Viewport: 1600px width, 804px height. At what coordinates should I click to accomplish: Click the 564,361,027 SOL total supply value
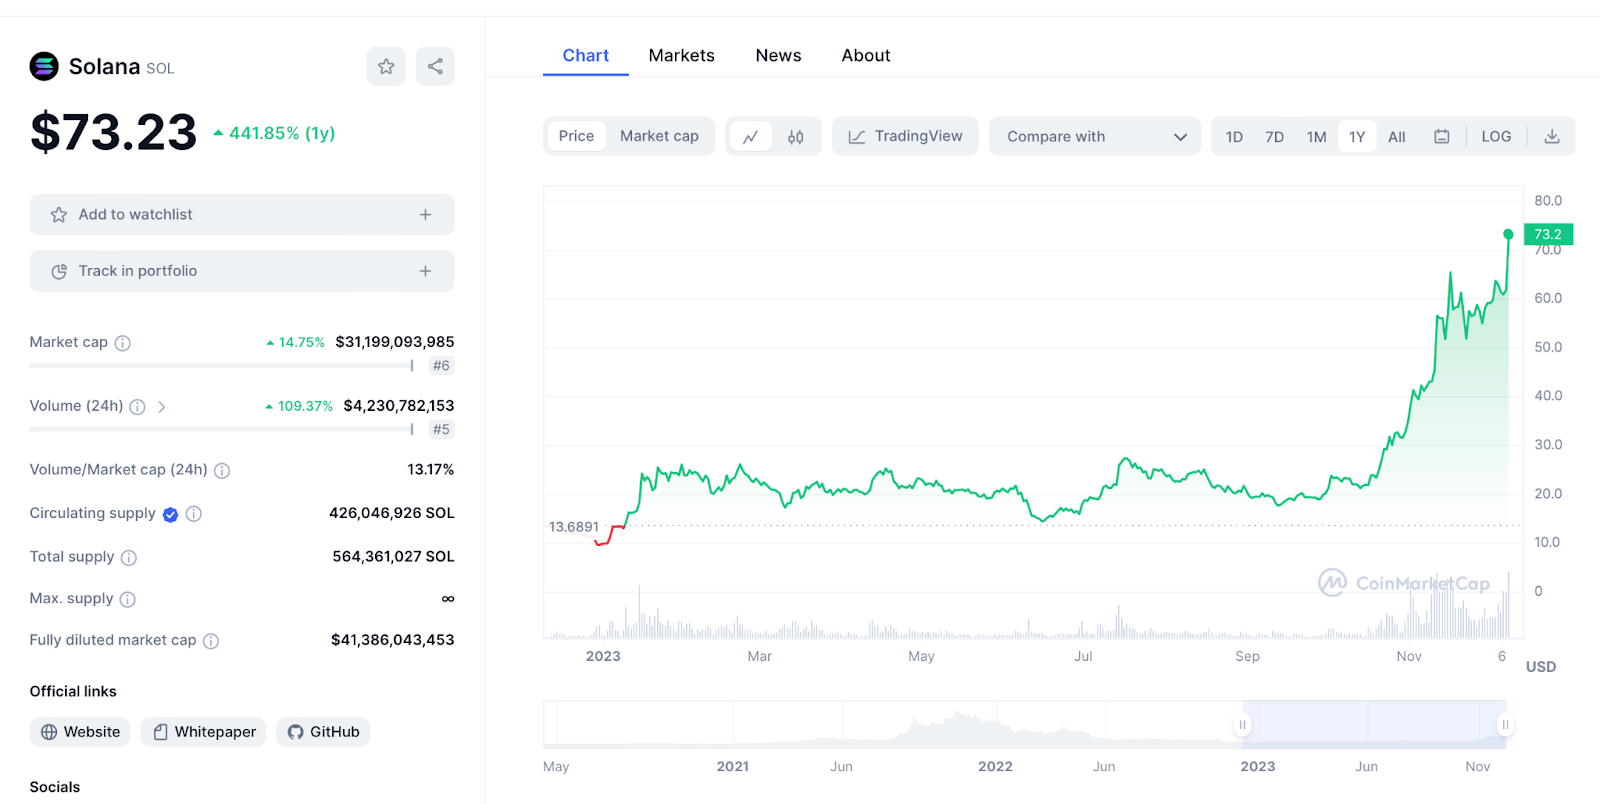[x=394, y=557]
